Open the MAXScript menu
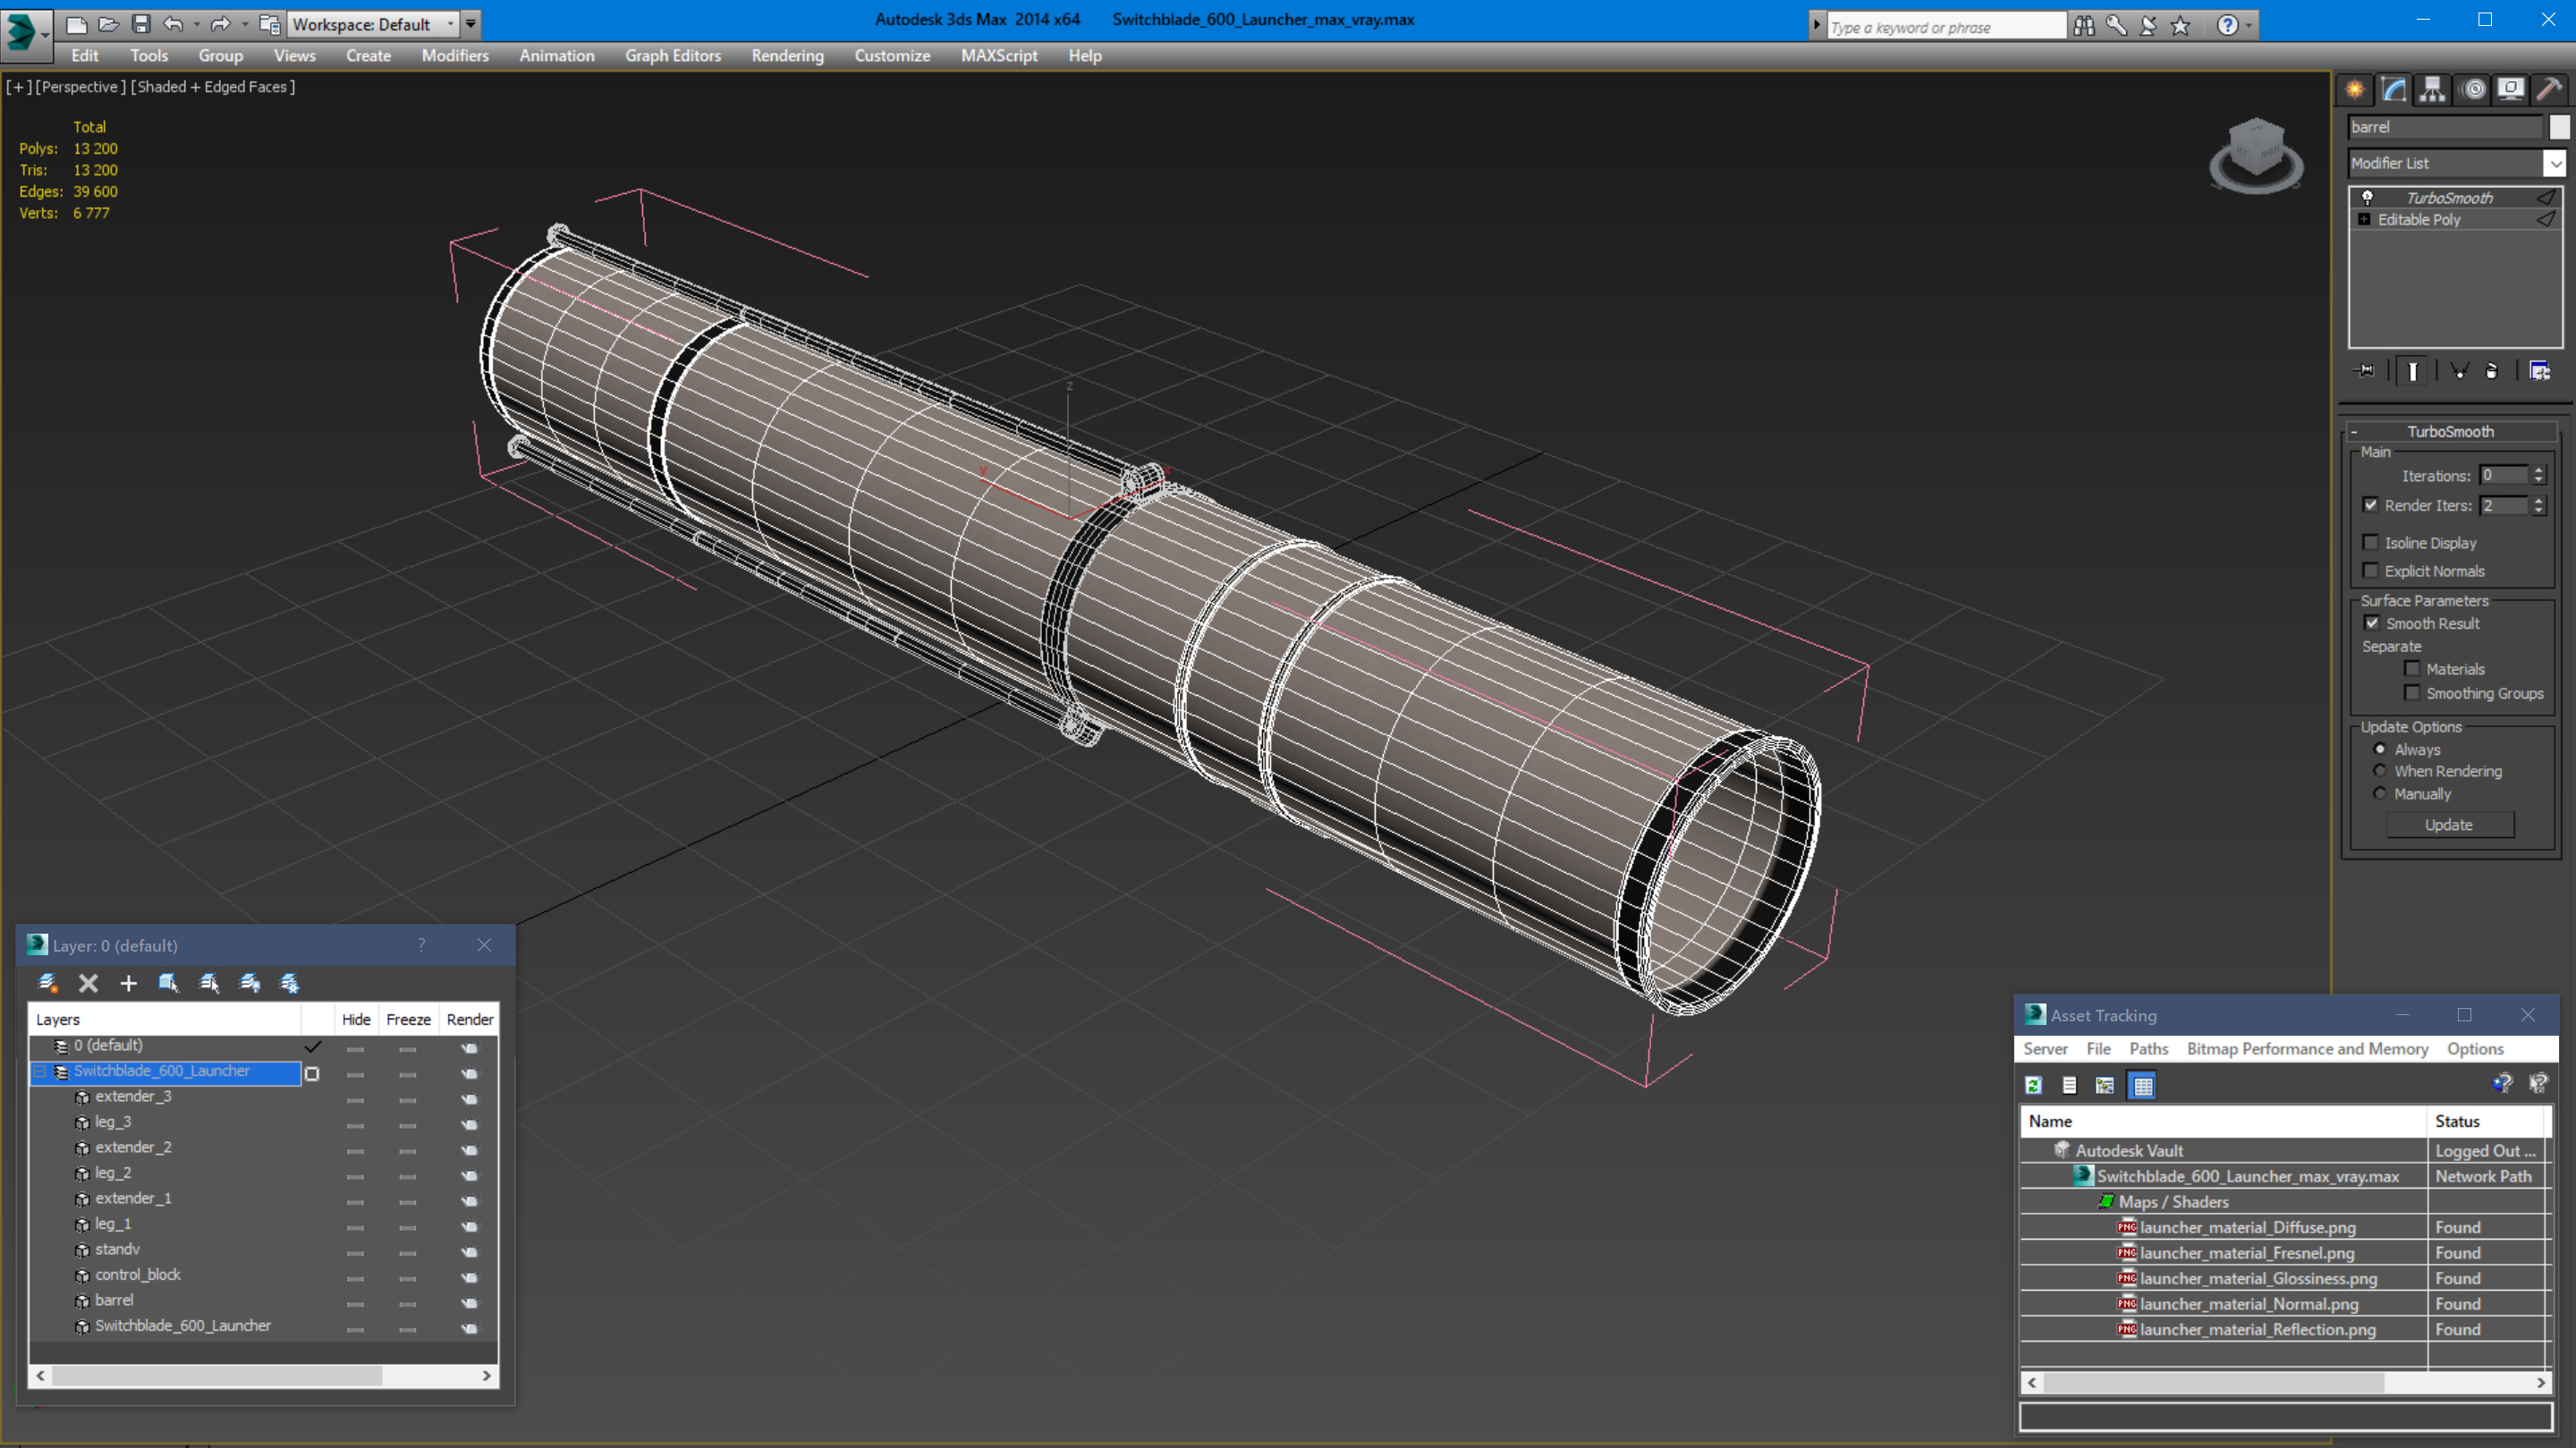Viewport: 2576px width, 1448px height. pos(999,56)
